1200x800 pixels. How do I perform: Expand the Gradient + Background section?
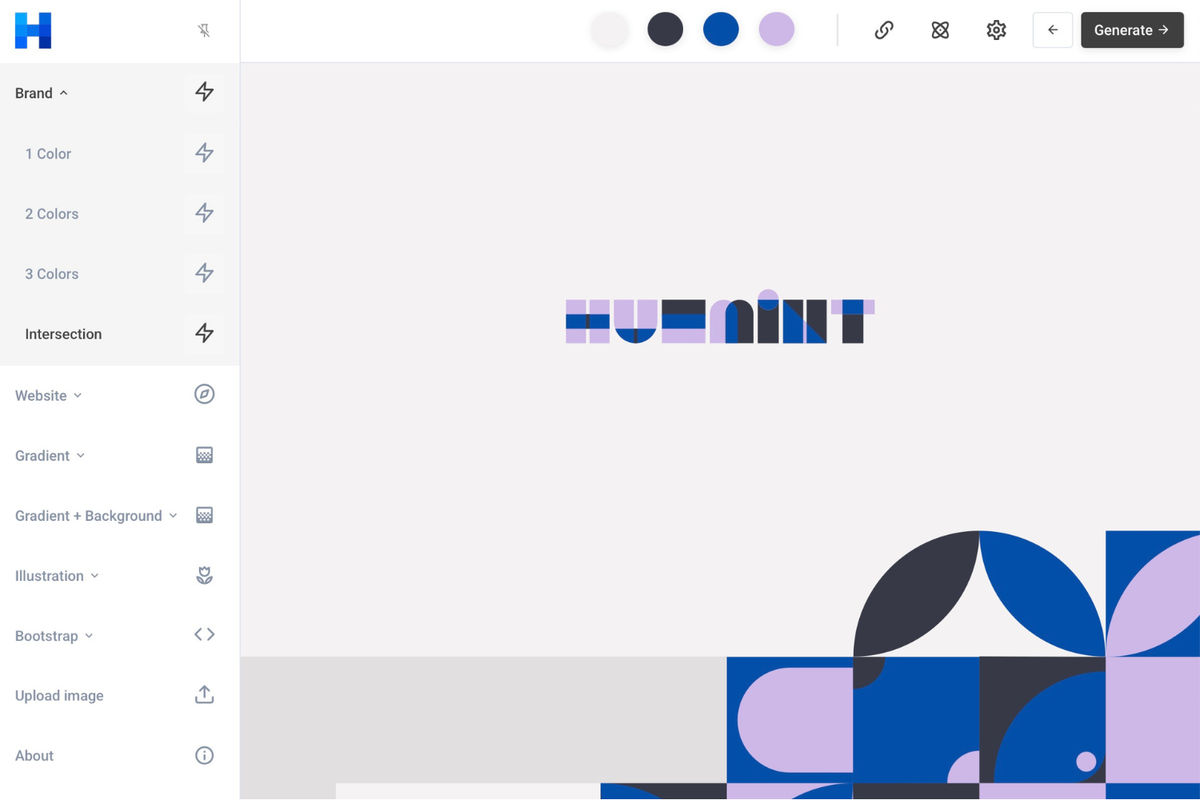[96, 516]
